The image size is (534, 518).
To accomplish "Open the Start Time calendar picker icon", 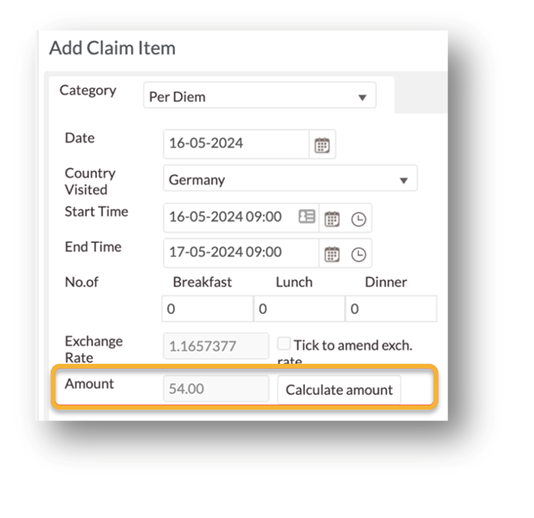I will tap(332, 219).
